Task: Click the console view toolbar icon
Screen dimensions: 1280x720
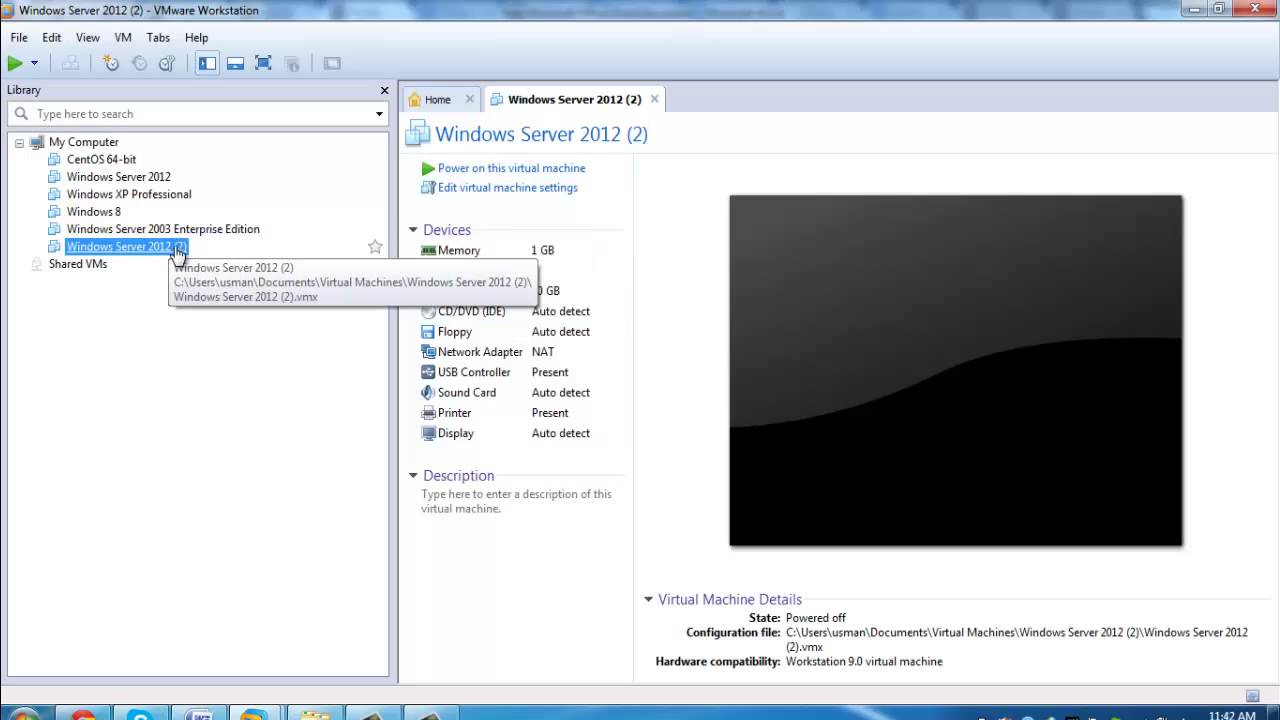Action: [x=332, y=63]
